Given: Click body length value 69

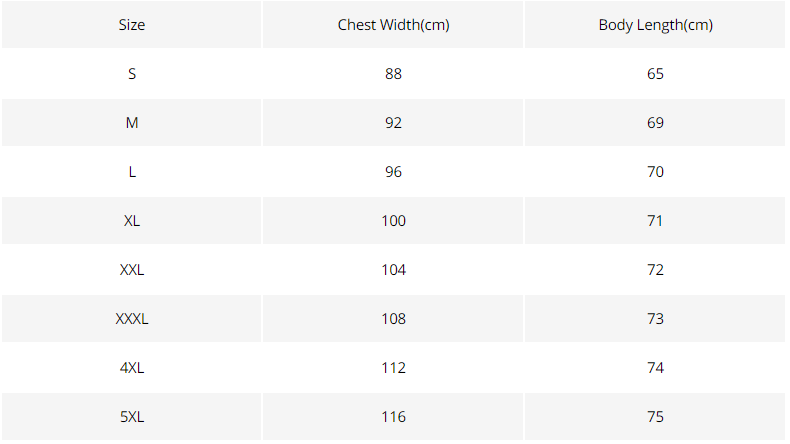Looking at the screenshot, I should [655, 122].
